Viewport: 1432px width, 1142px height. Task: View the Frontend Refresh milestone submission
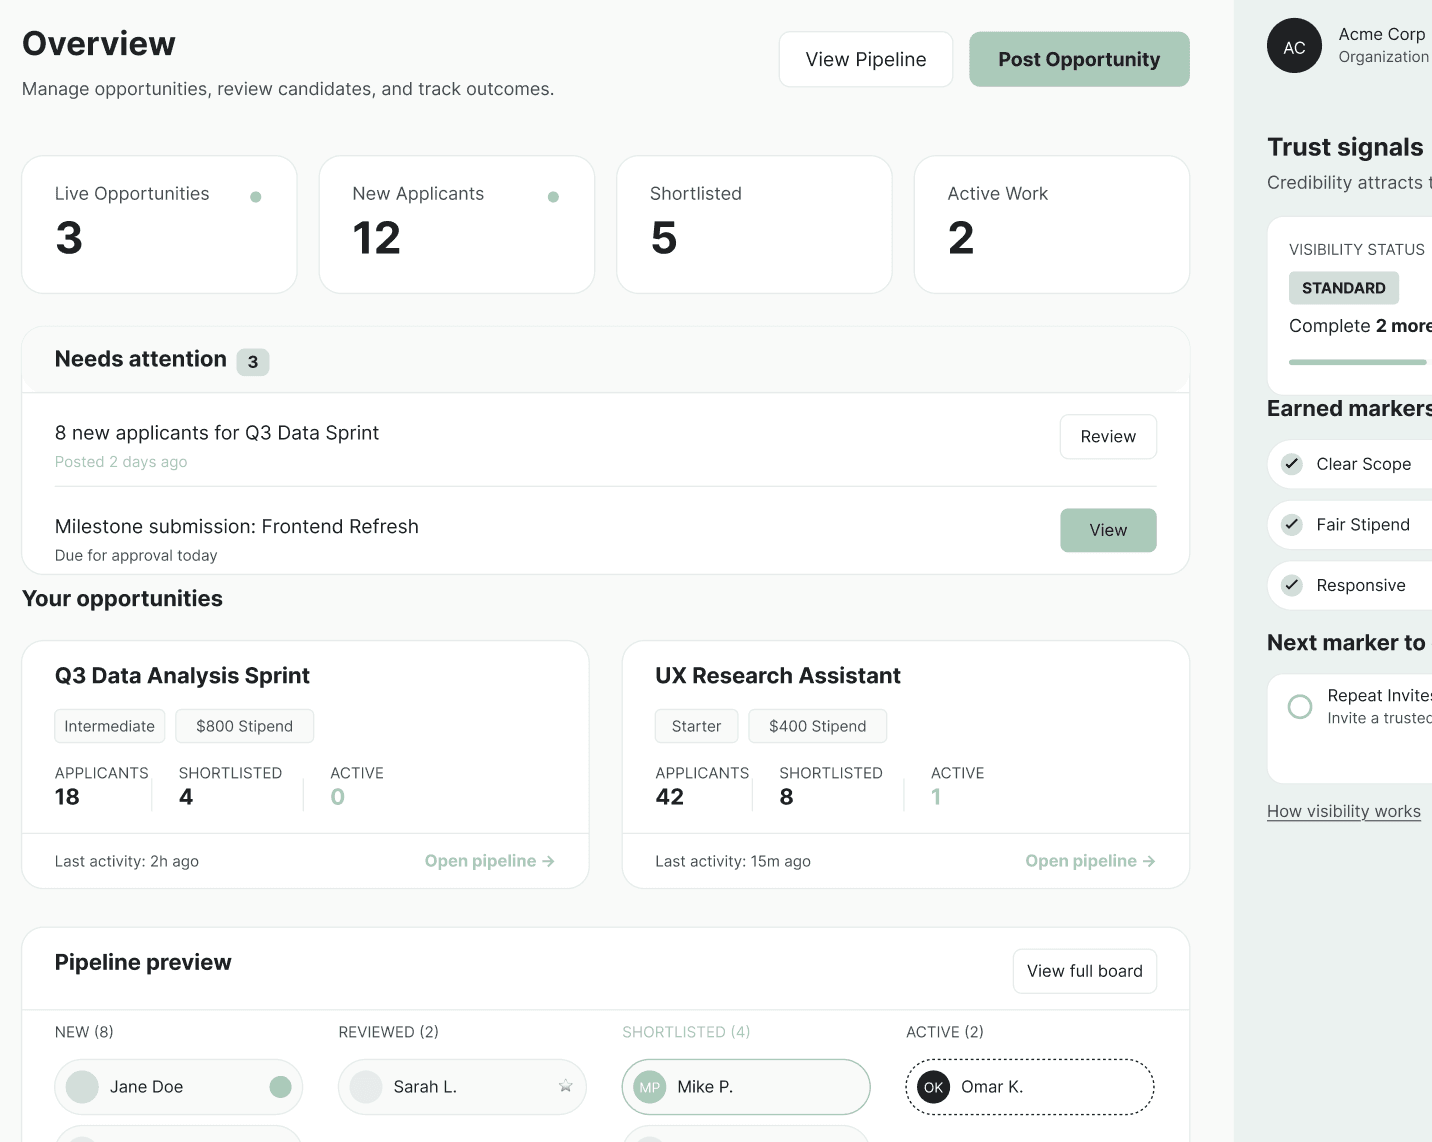(x=1108, y=530)
